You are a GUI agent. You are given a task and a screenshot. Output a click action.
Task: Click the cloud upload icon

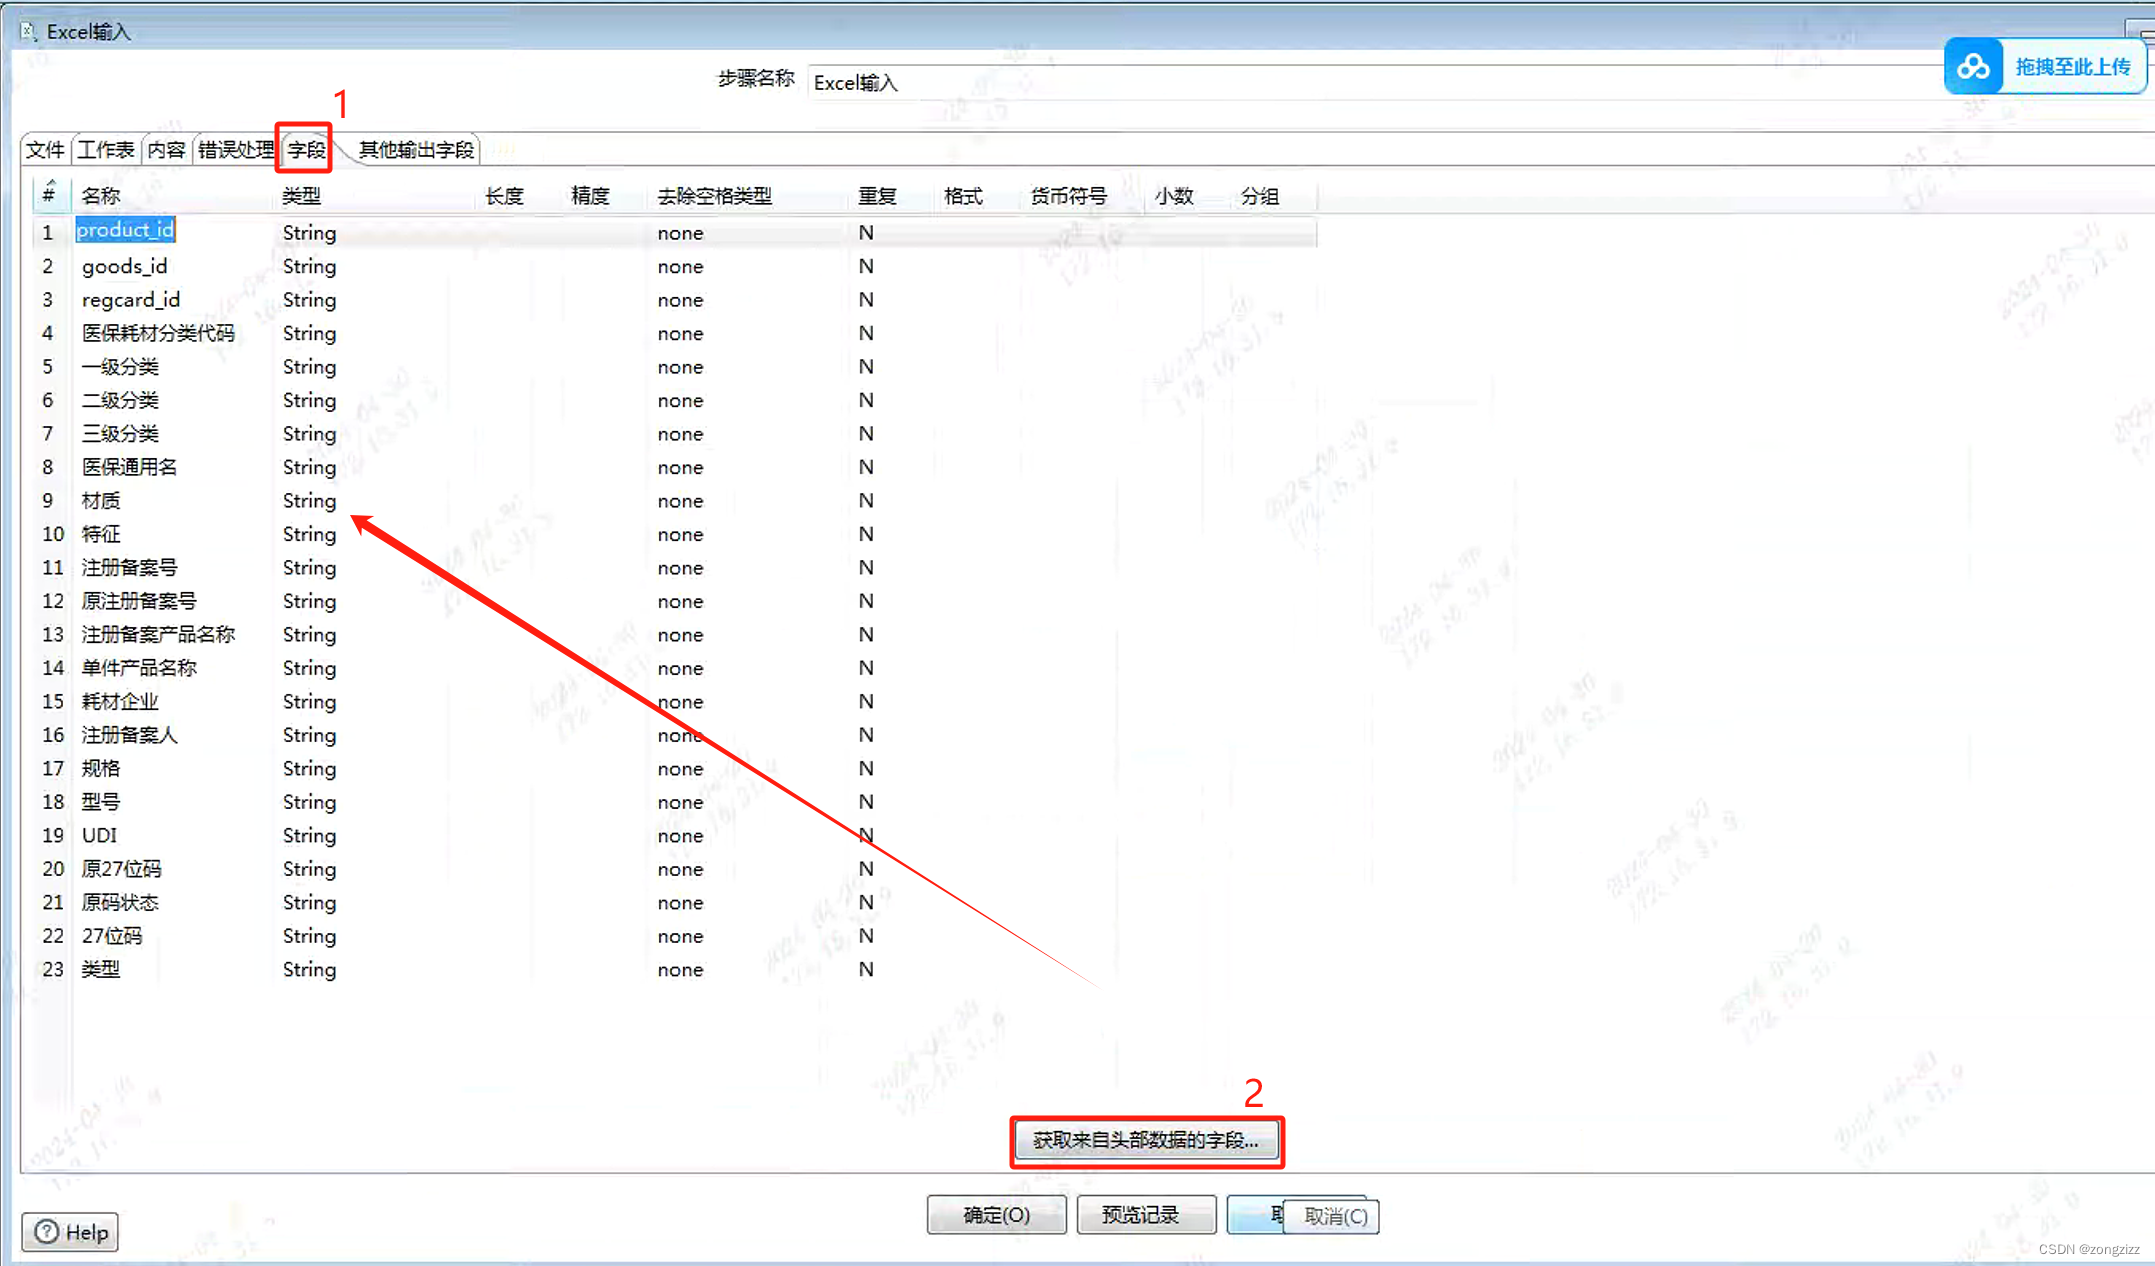pyautogui.click(x=1973, y=65)
